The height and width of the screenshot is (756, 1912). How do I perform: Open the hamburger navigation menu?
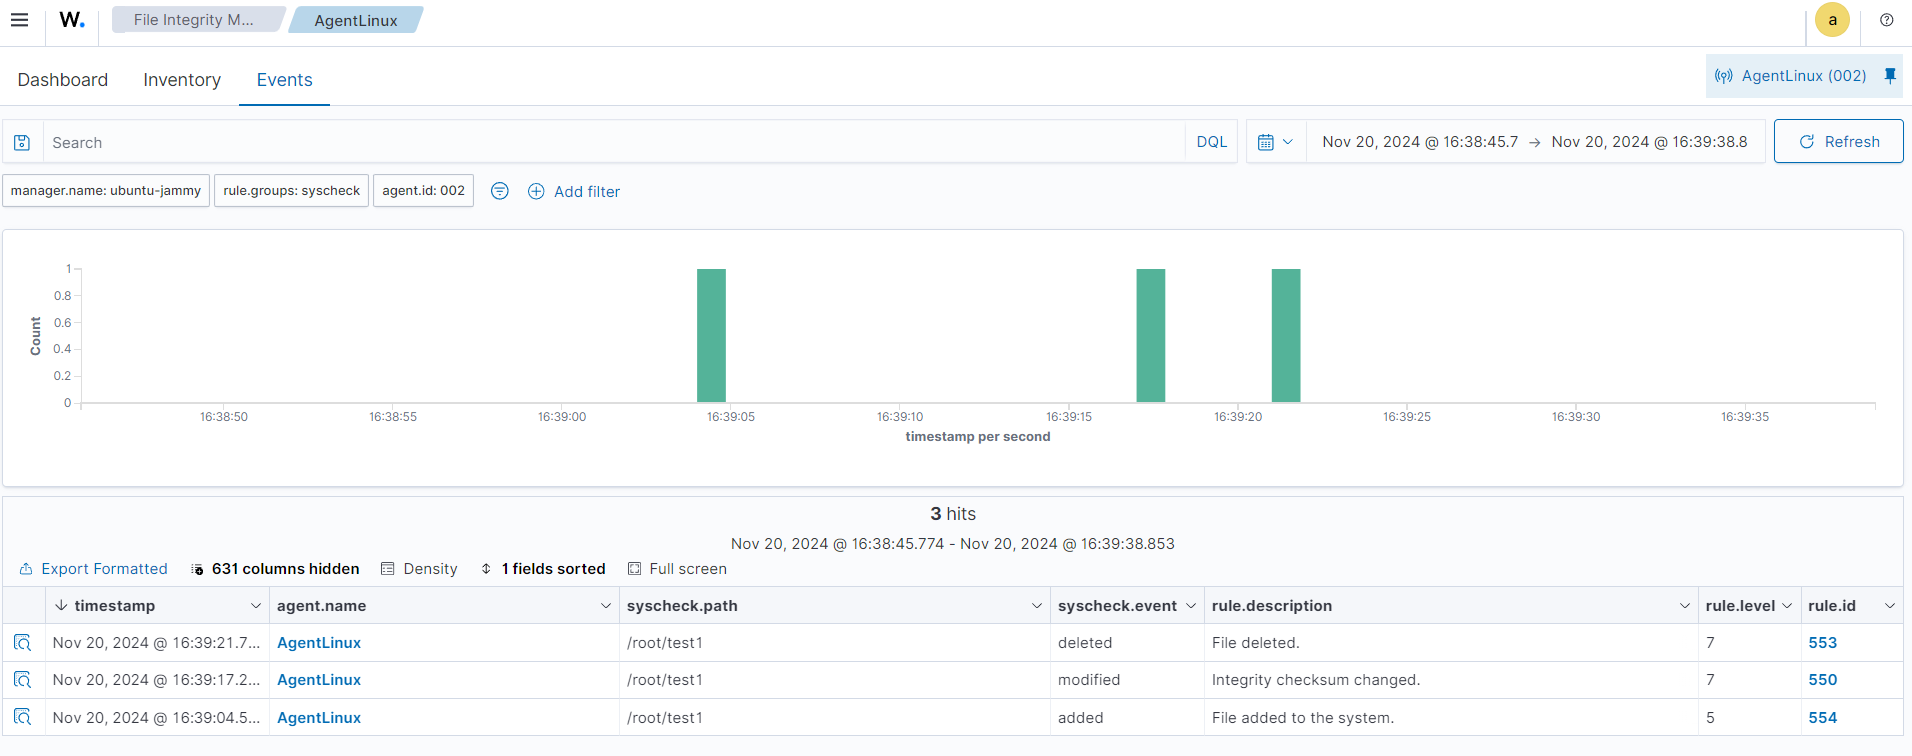click(19, 20)
